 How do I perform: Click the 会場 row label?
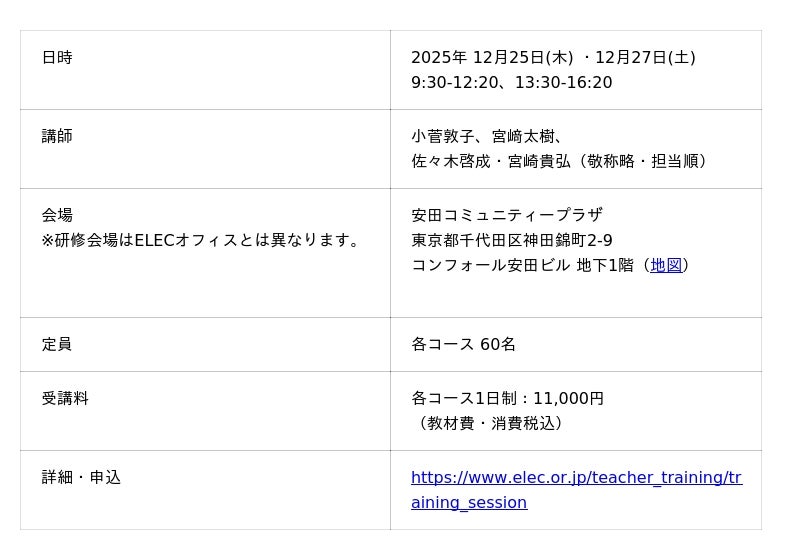click(57, 215)
